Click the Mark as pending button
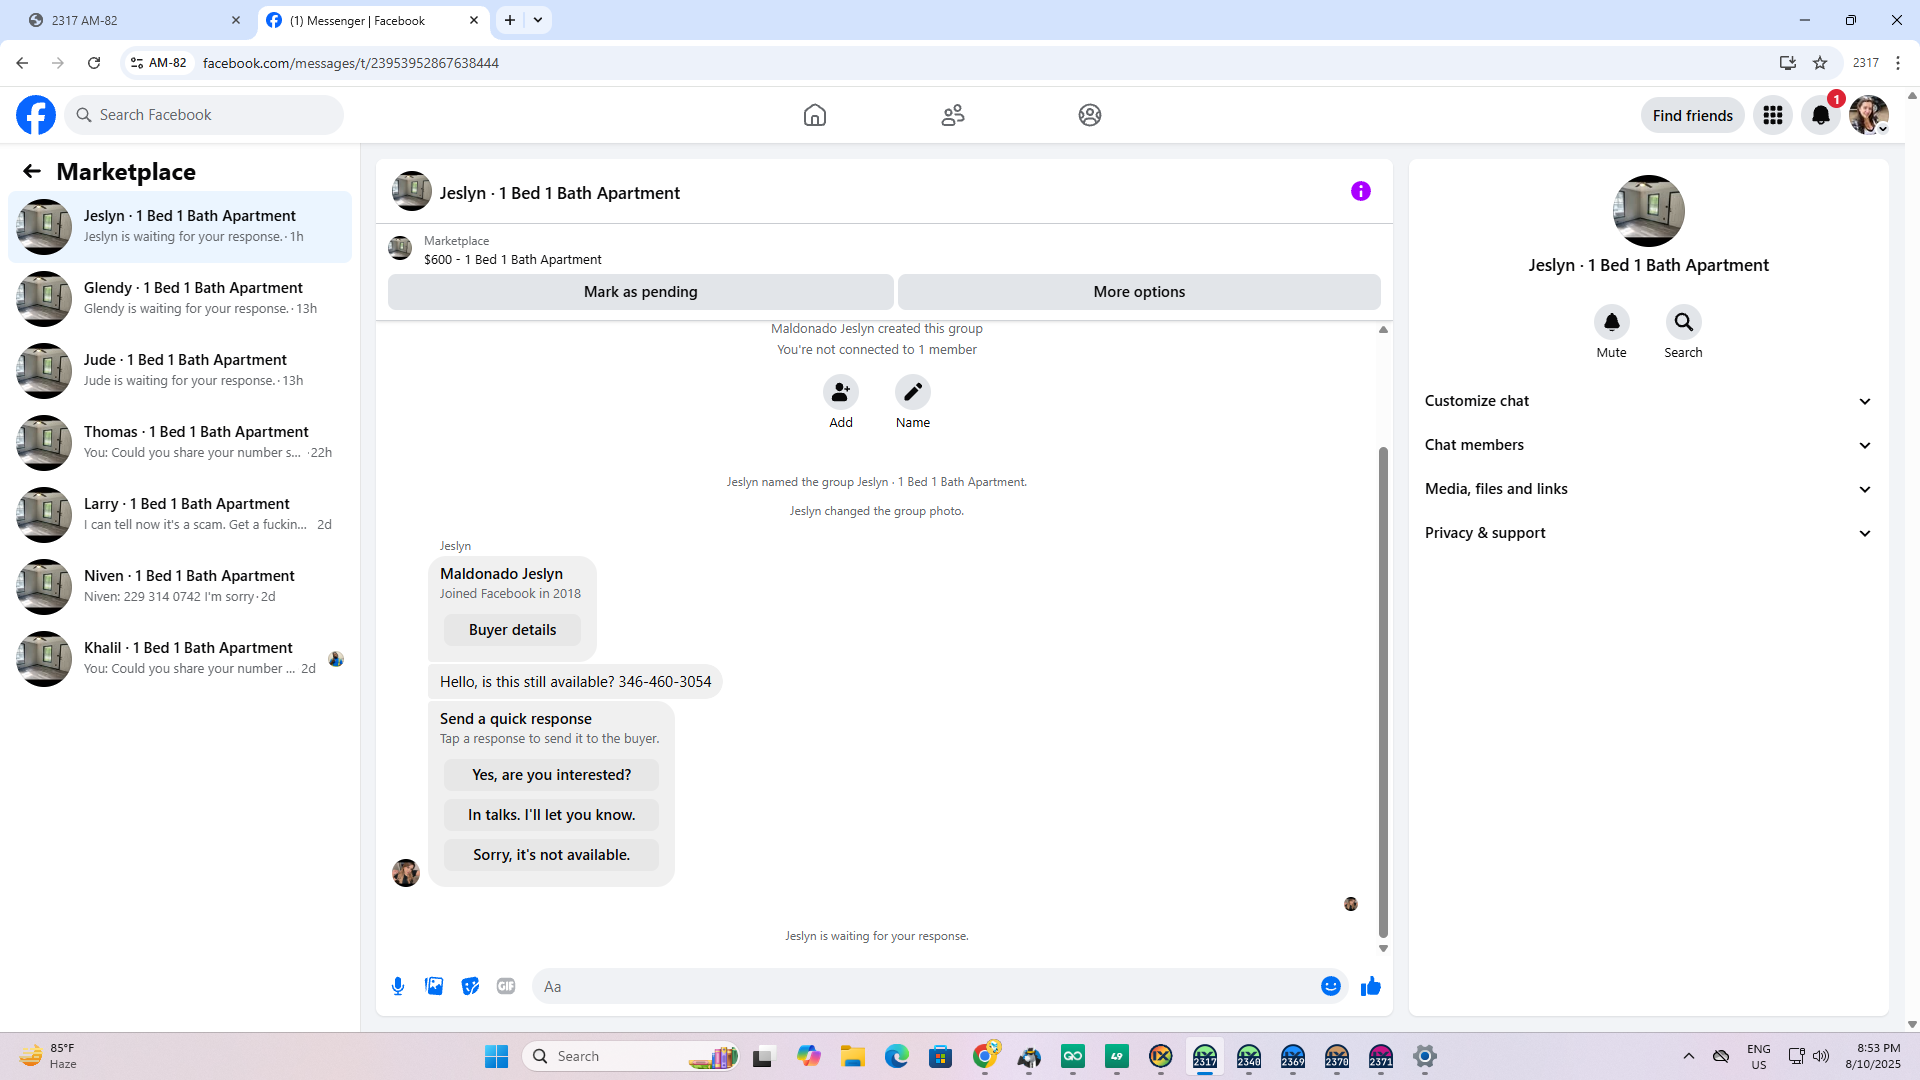 640,292
